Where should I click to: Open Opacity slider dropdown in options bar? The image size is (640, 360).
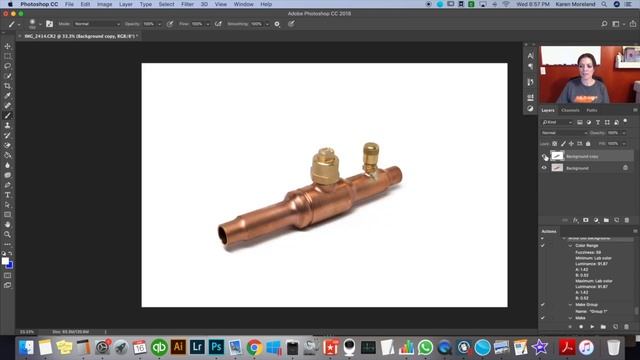pos(160,24)
